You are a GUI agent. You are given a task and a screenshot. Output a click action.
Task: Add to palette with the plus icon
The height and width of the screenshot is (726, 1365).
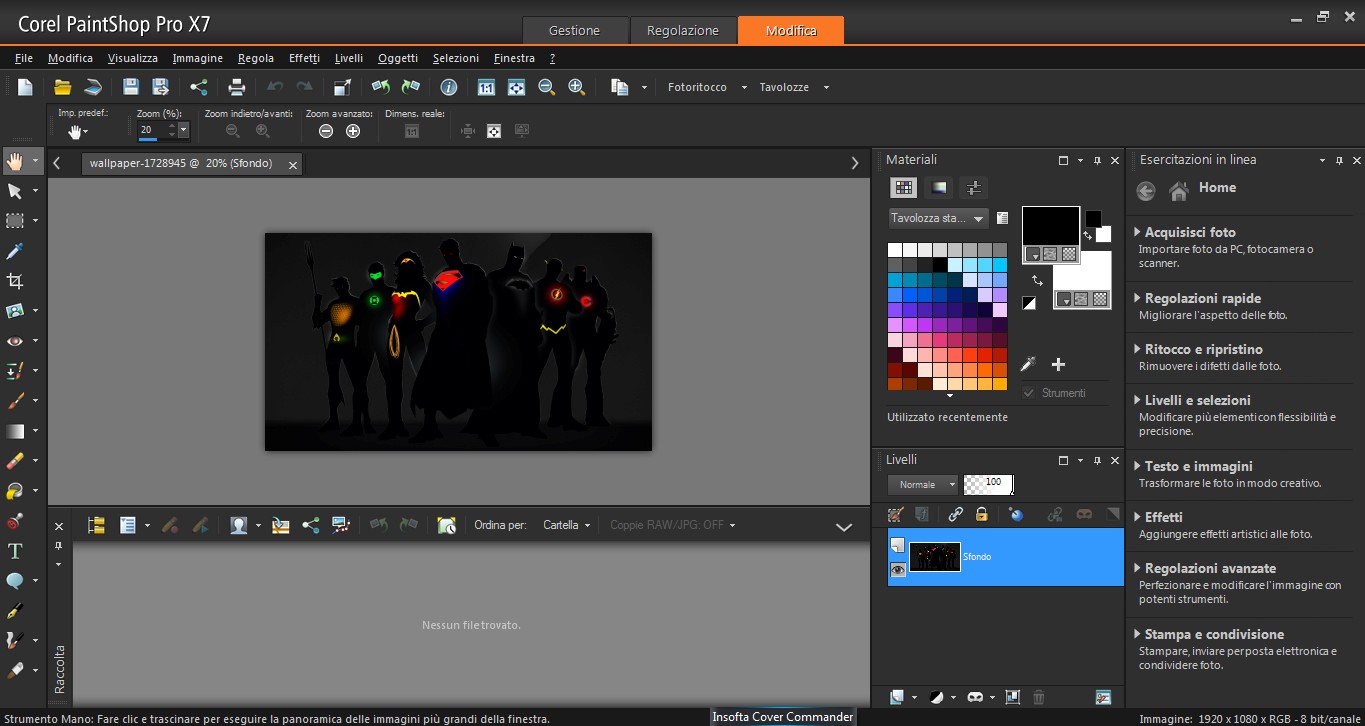1058,365
